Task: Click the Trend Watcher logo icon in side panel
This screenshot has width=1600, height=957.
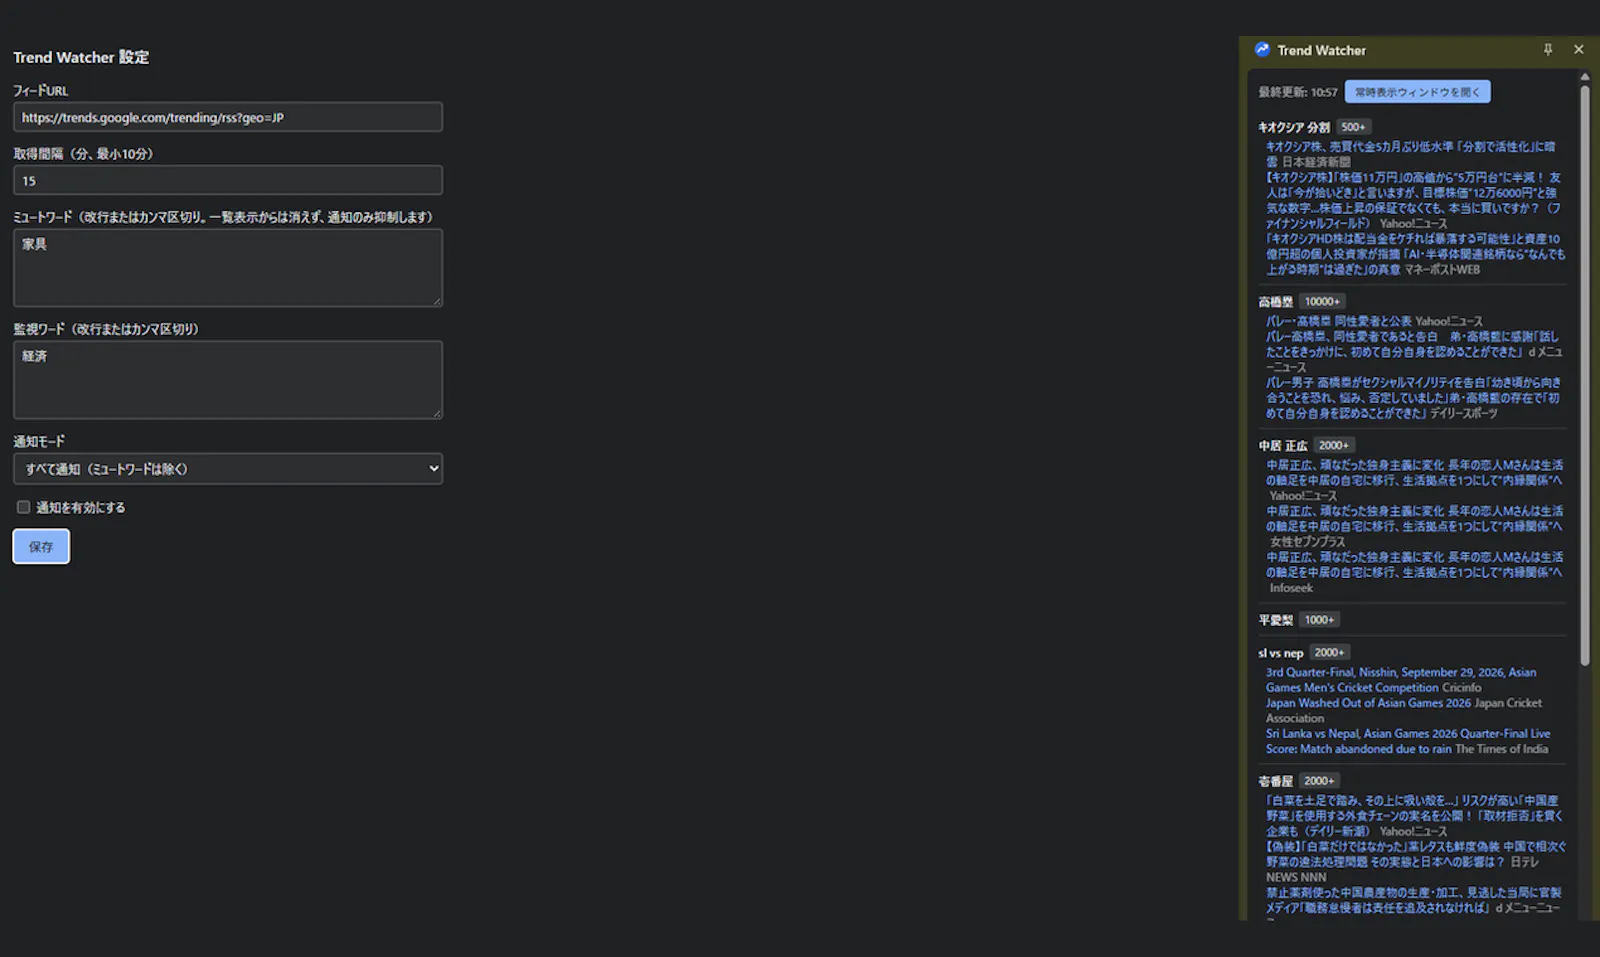Action: (x=1262, y=50)
